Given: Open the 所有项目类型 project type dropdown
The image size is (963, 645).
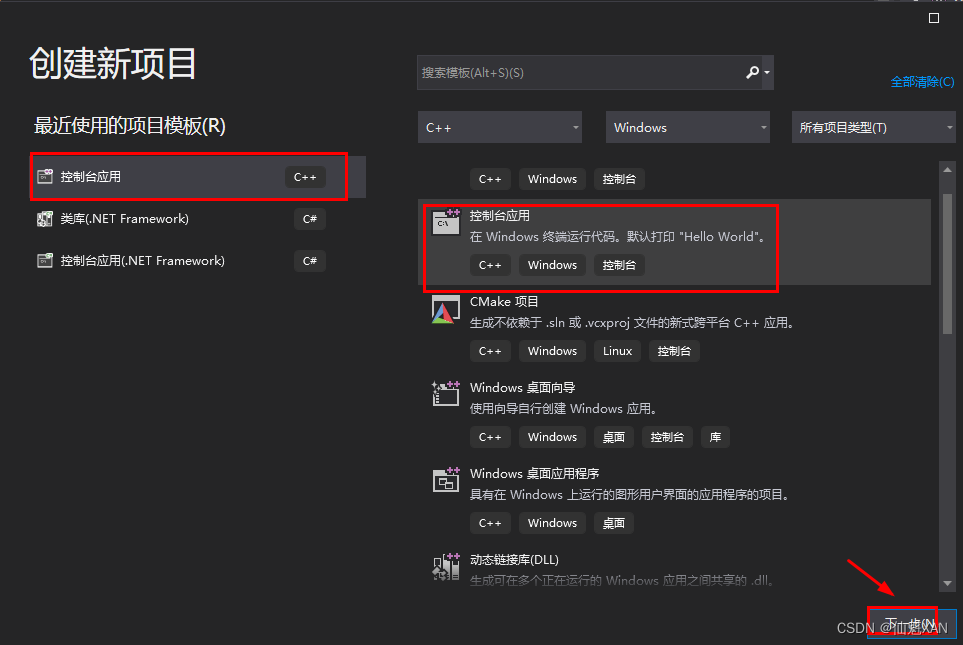Looking at the screenshot, I should click(874, 127).
